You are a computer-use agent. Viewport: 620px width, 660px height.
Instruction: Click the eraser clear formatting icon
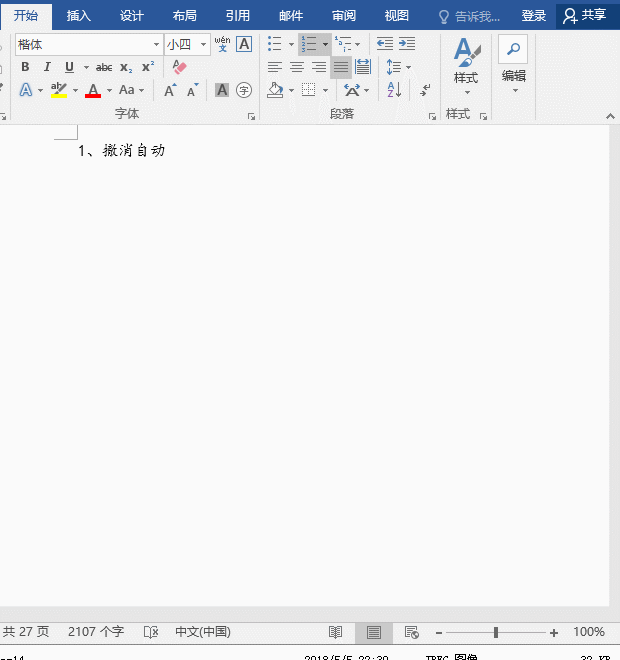pyautogui.click(x=179, y=67)
